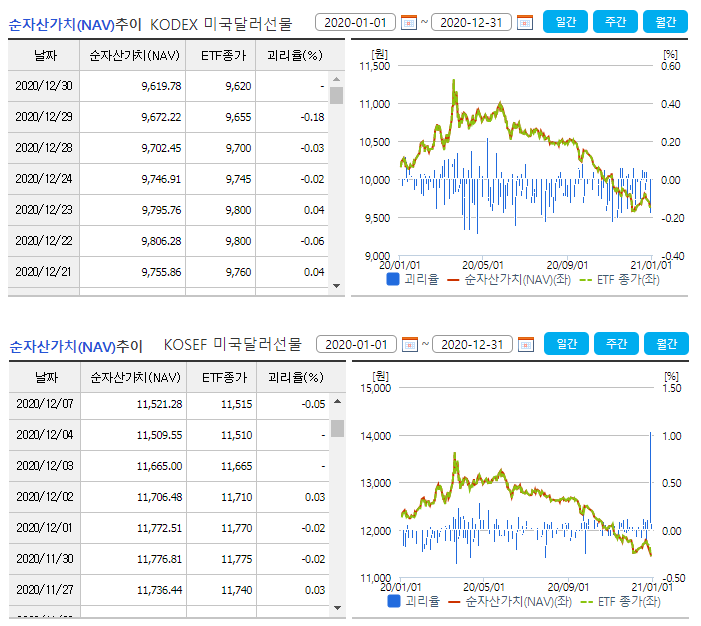Viewport: 701px width, 626px height.
Task: Select 주간 weekly view for KOSEF
Action: [616, 343]
